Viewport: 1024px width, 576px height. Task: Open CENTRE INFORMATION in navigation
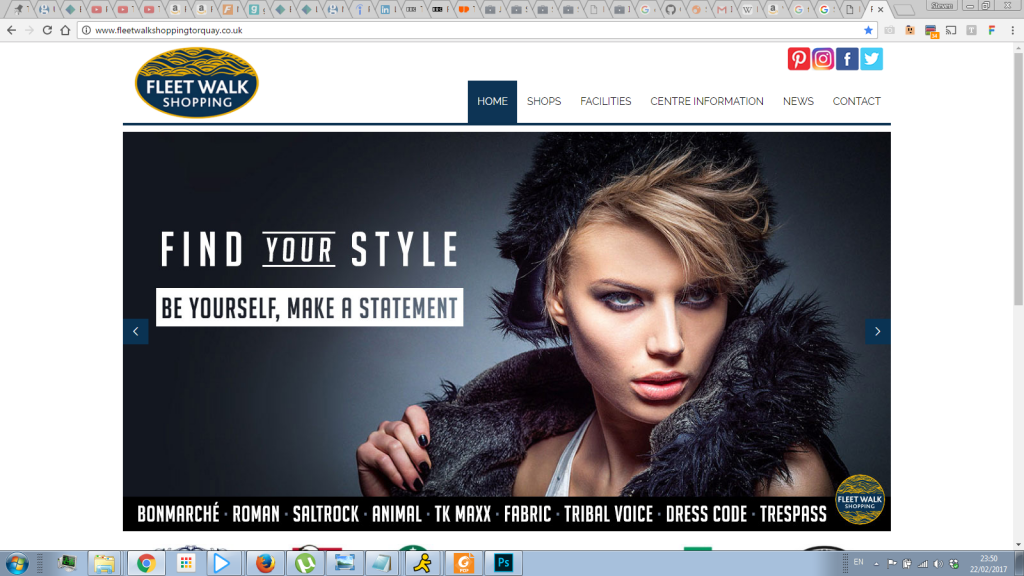pyautogui.click(x=707, y=101)
